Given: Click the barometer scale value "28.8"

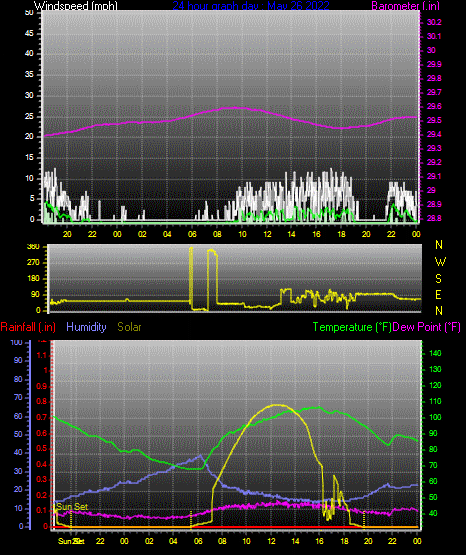Looking at the screenshot, I should coord(434,218).
